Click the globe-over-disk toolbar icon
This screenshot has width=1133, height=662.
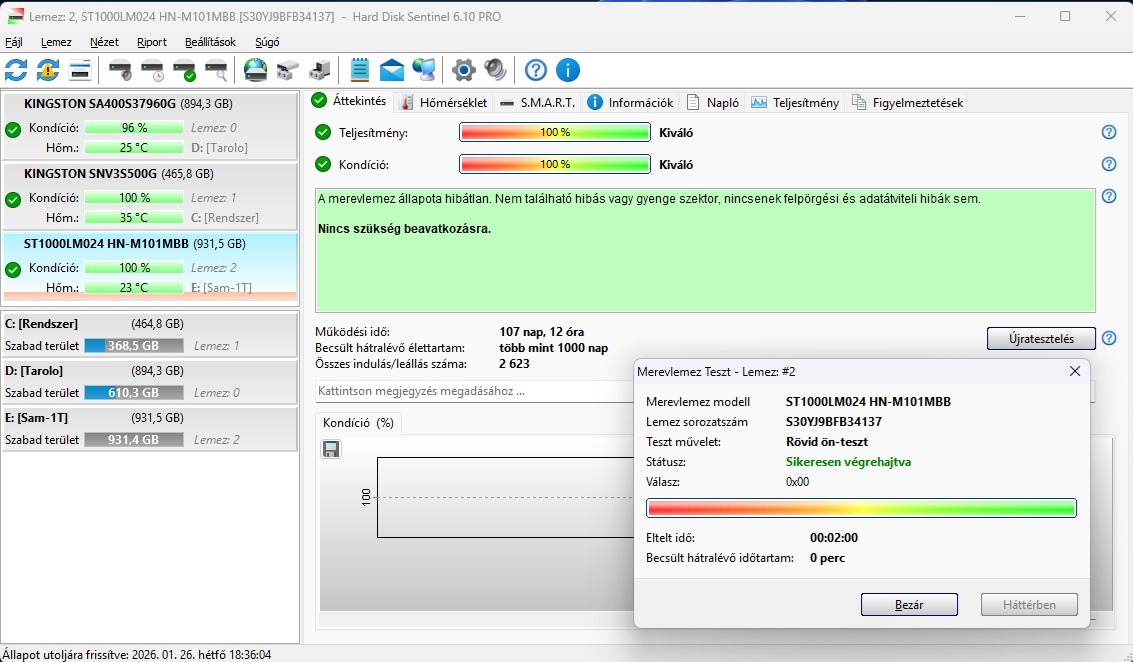(255, 70)
